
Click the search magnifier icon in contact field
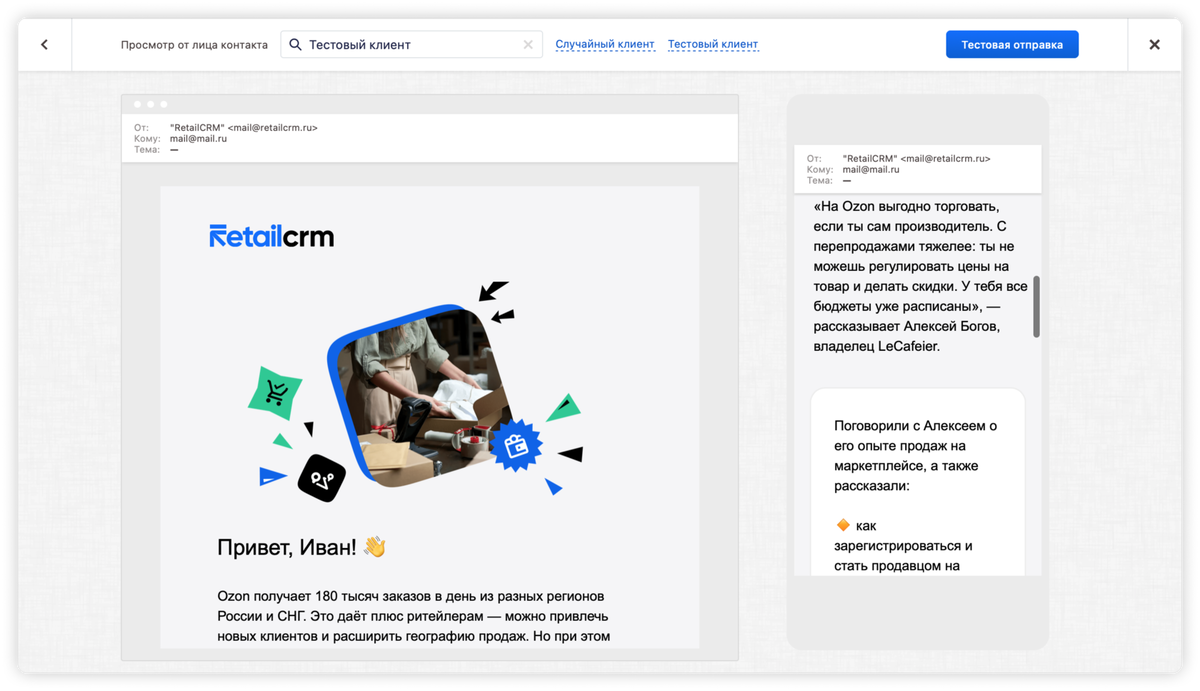point(295,45)
